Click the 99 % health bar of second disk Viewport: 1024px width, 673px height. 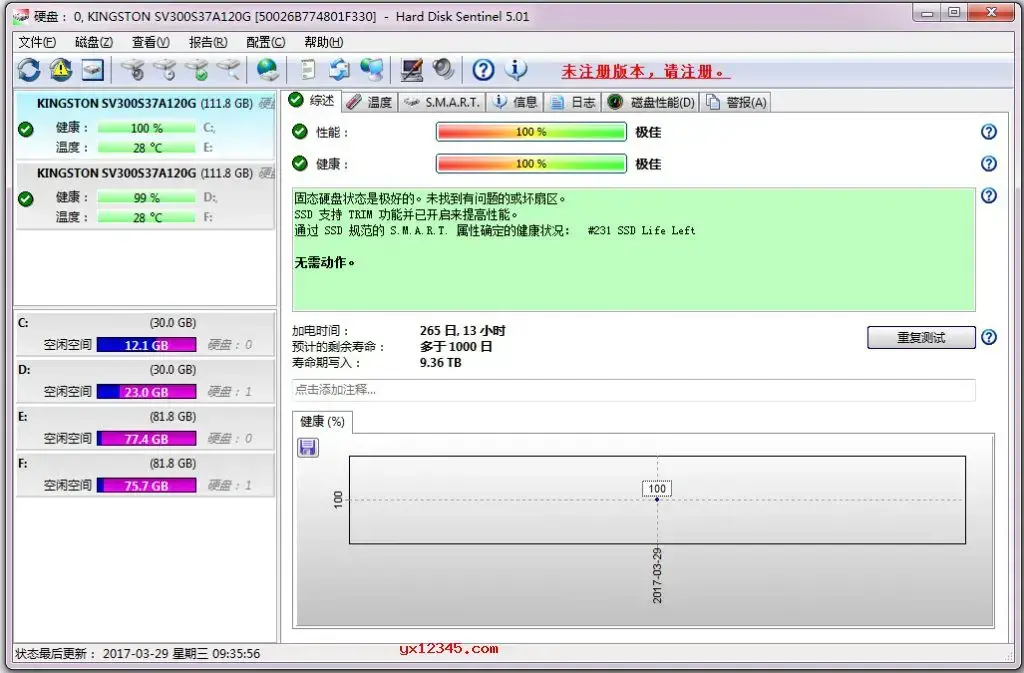point(147,198)
